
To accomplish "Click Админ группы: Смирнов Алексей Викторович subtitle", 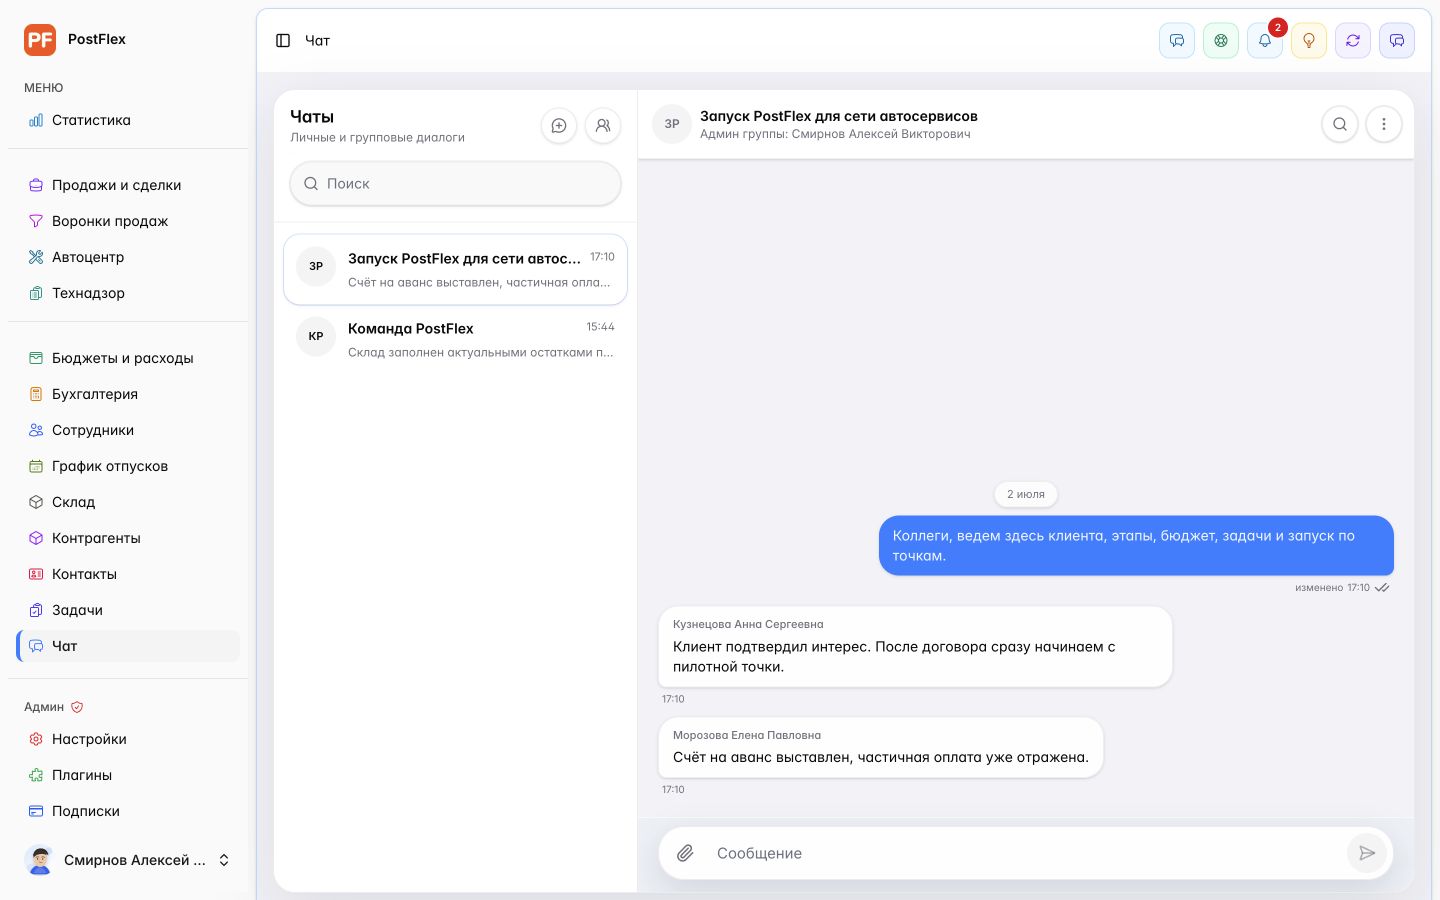I will click(835, 134).
